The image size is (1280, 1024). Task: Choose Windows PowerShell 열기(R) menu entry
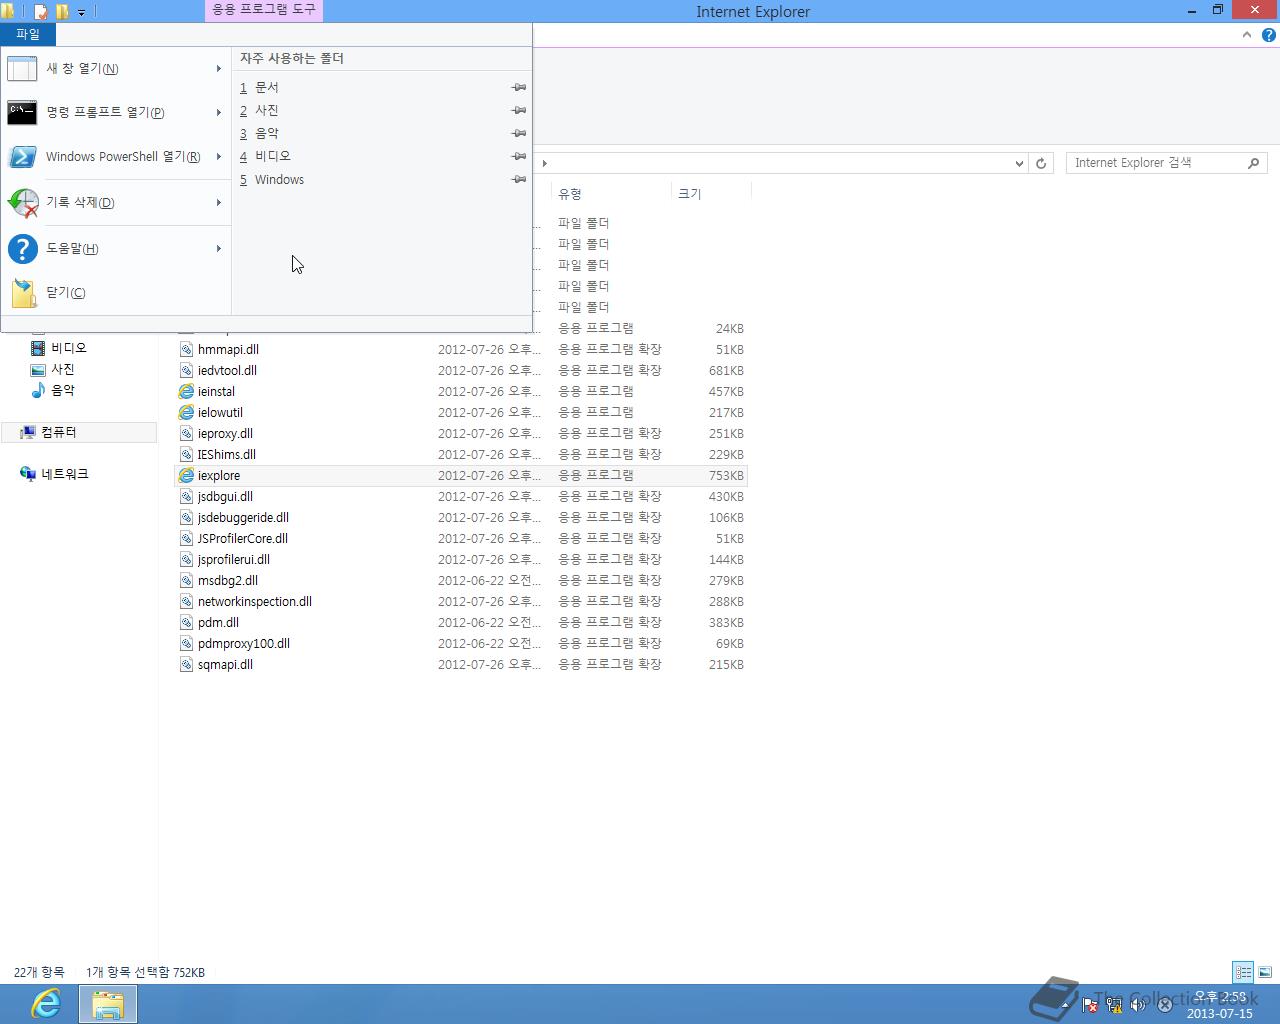click(116, 157)
